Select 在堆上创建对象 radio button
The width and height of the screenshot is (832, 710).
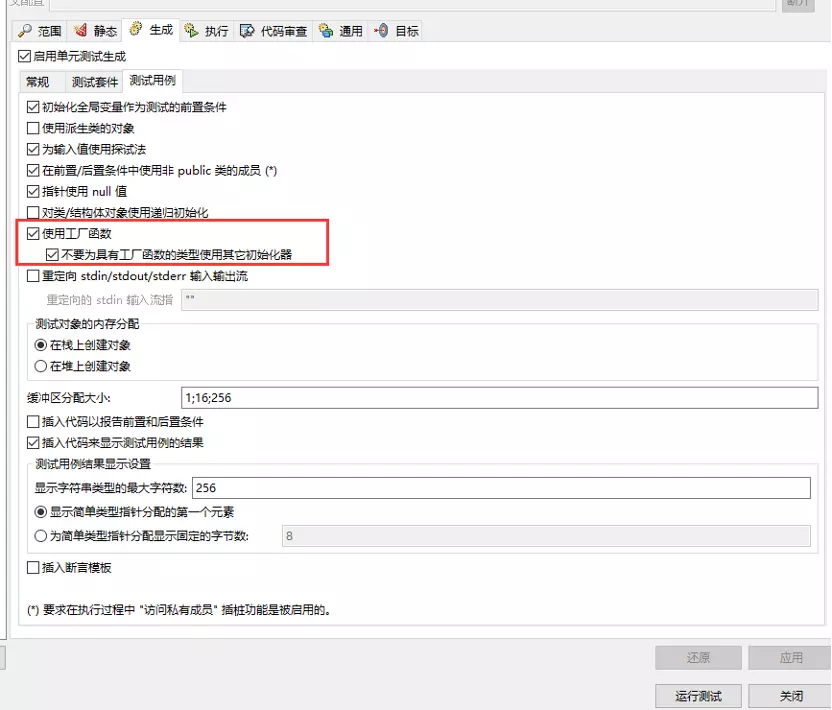click(41, 366)
